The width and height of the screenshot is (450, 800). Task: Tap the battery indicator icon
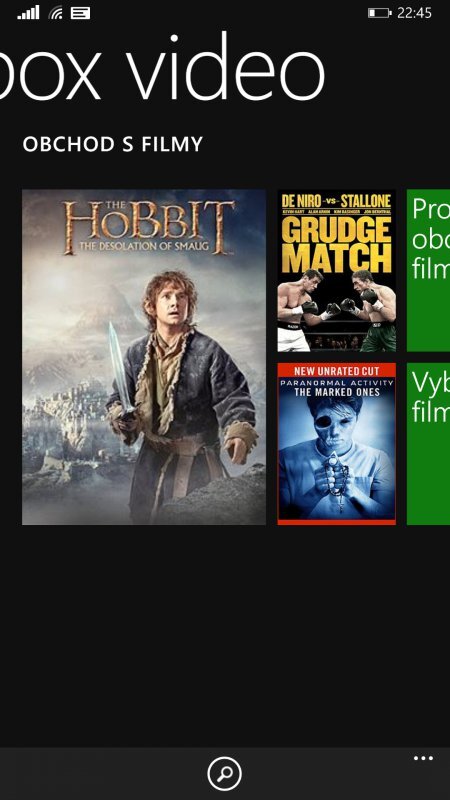(380, 13)
